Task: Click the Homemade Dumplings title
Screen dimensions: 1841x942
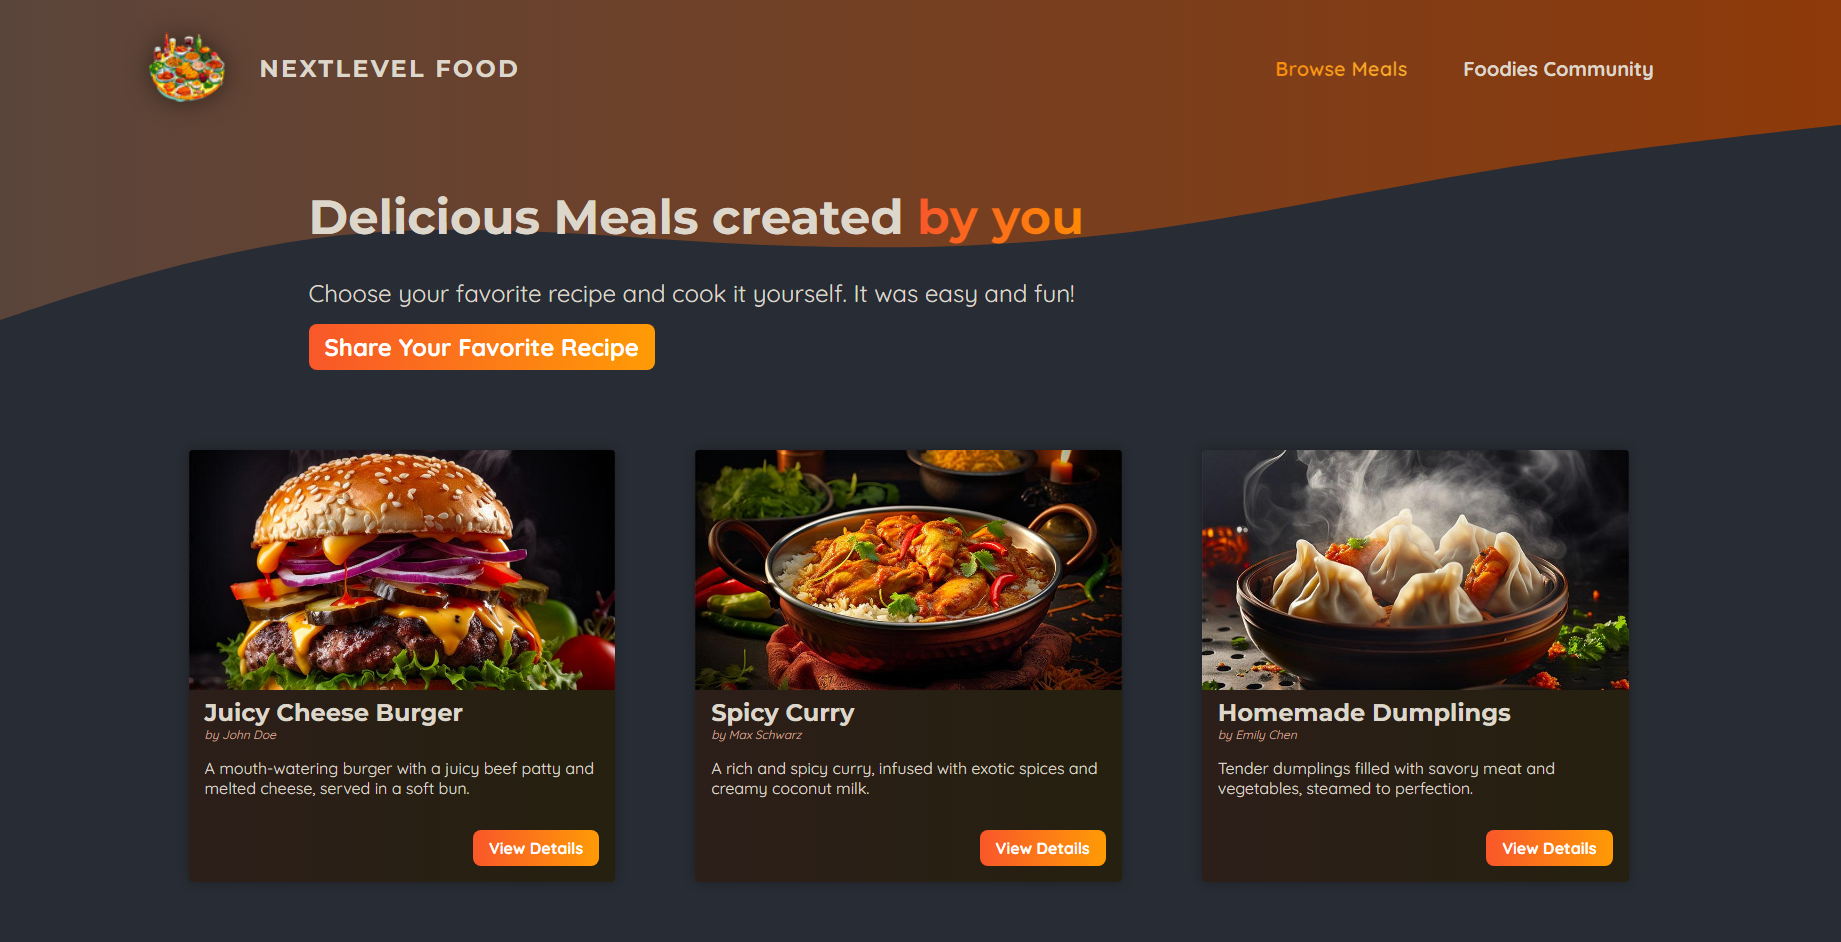Action: (x=1364, y=713)
